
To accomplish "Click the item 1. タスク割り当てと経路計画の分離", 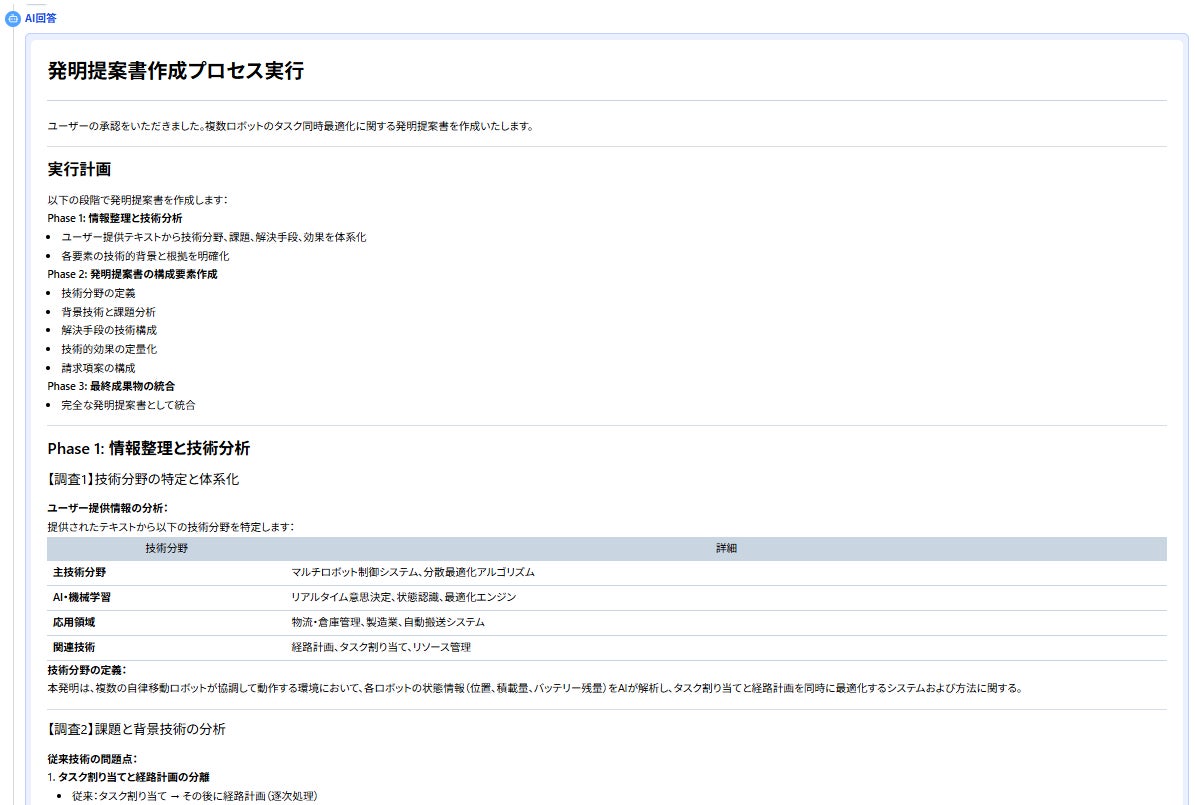I will click(128, 778).
